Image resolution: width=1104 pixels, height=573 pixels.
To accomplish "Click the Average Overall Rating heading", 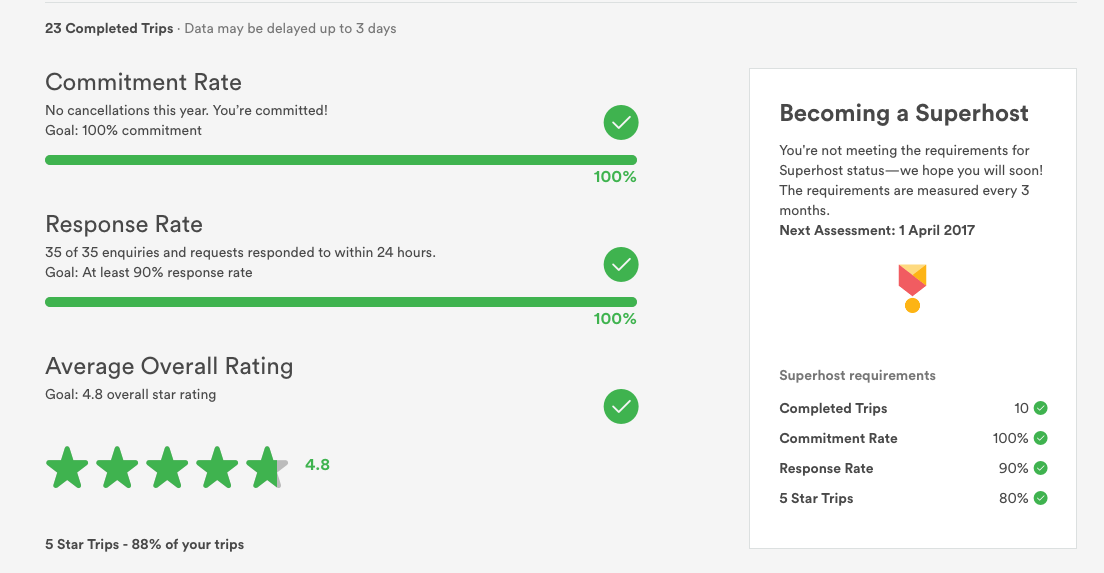I will pyautogui.click(x=169, y=366).
